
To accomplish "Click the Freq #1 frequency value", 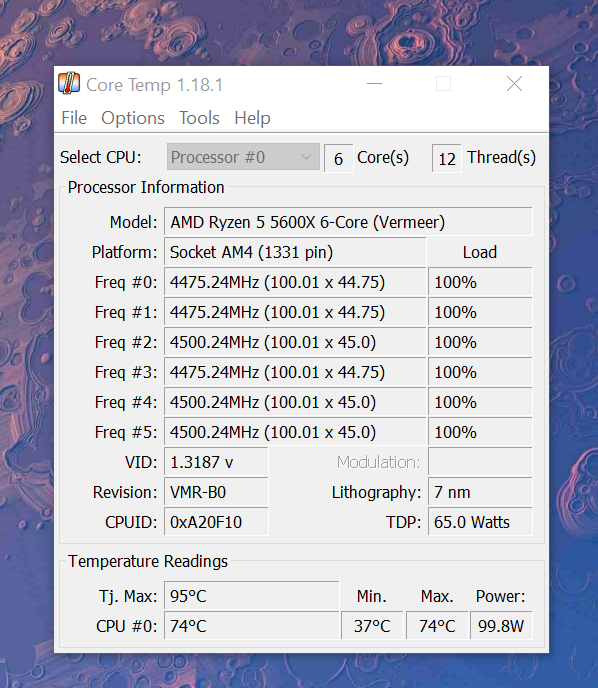I will click(x=295, y=312).
